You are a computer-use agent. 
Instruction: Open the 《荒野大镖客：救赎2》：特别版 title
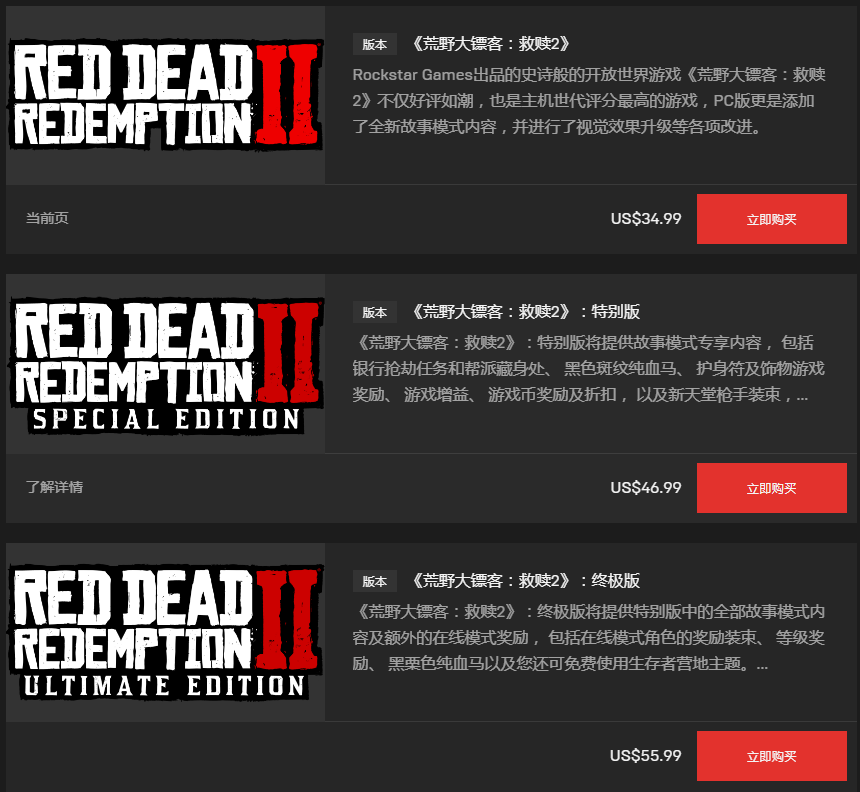[x=524, y=312]
